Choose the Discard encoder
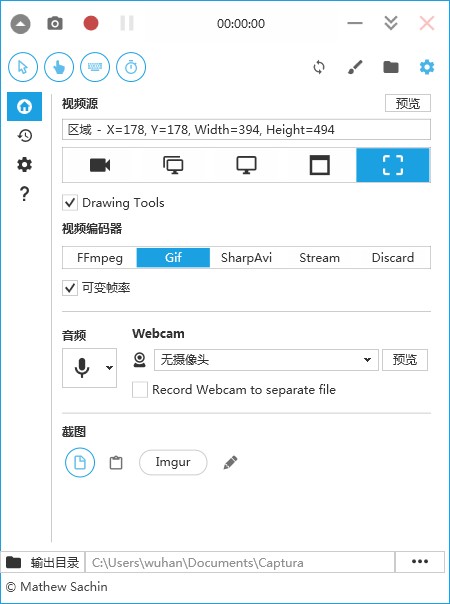 click(393, 258)
